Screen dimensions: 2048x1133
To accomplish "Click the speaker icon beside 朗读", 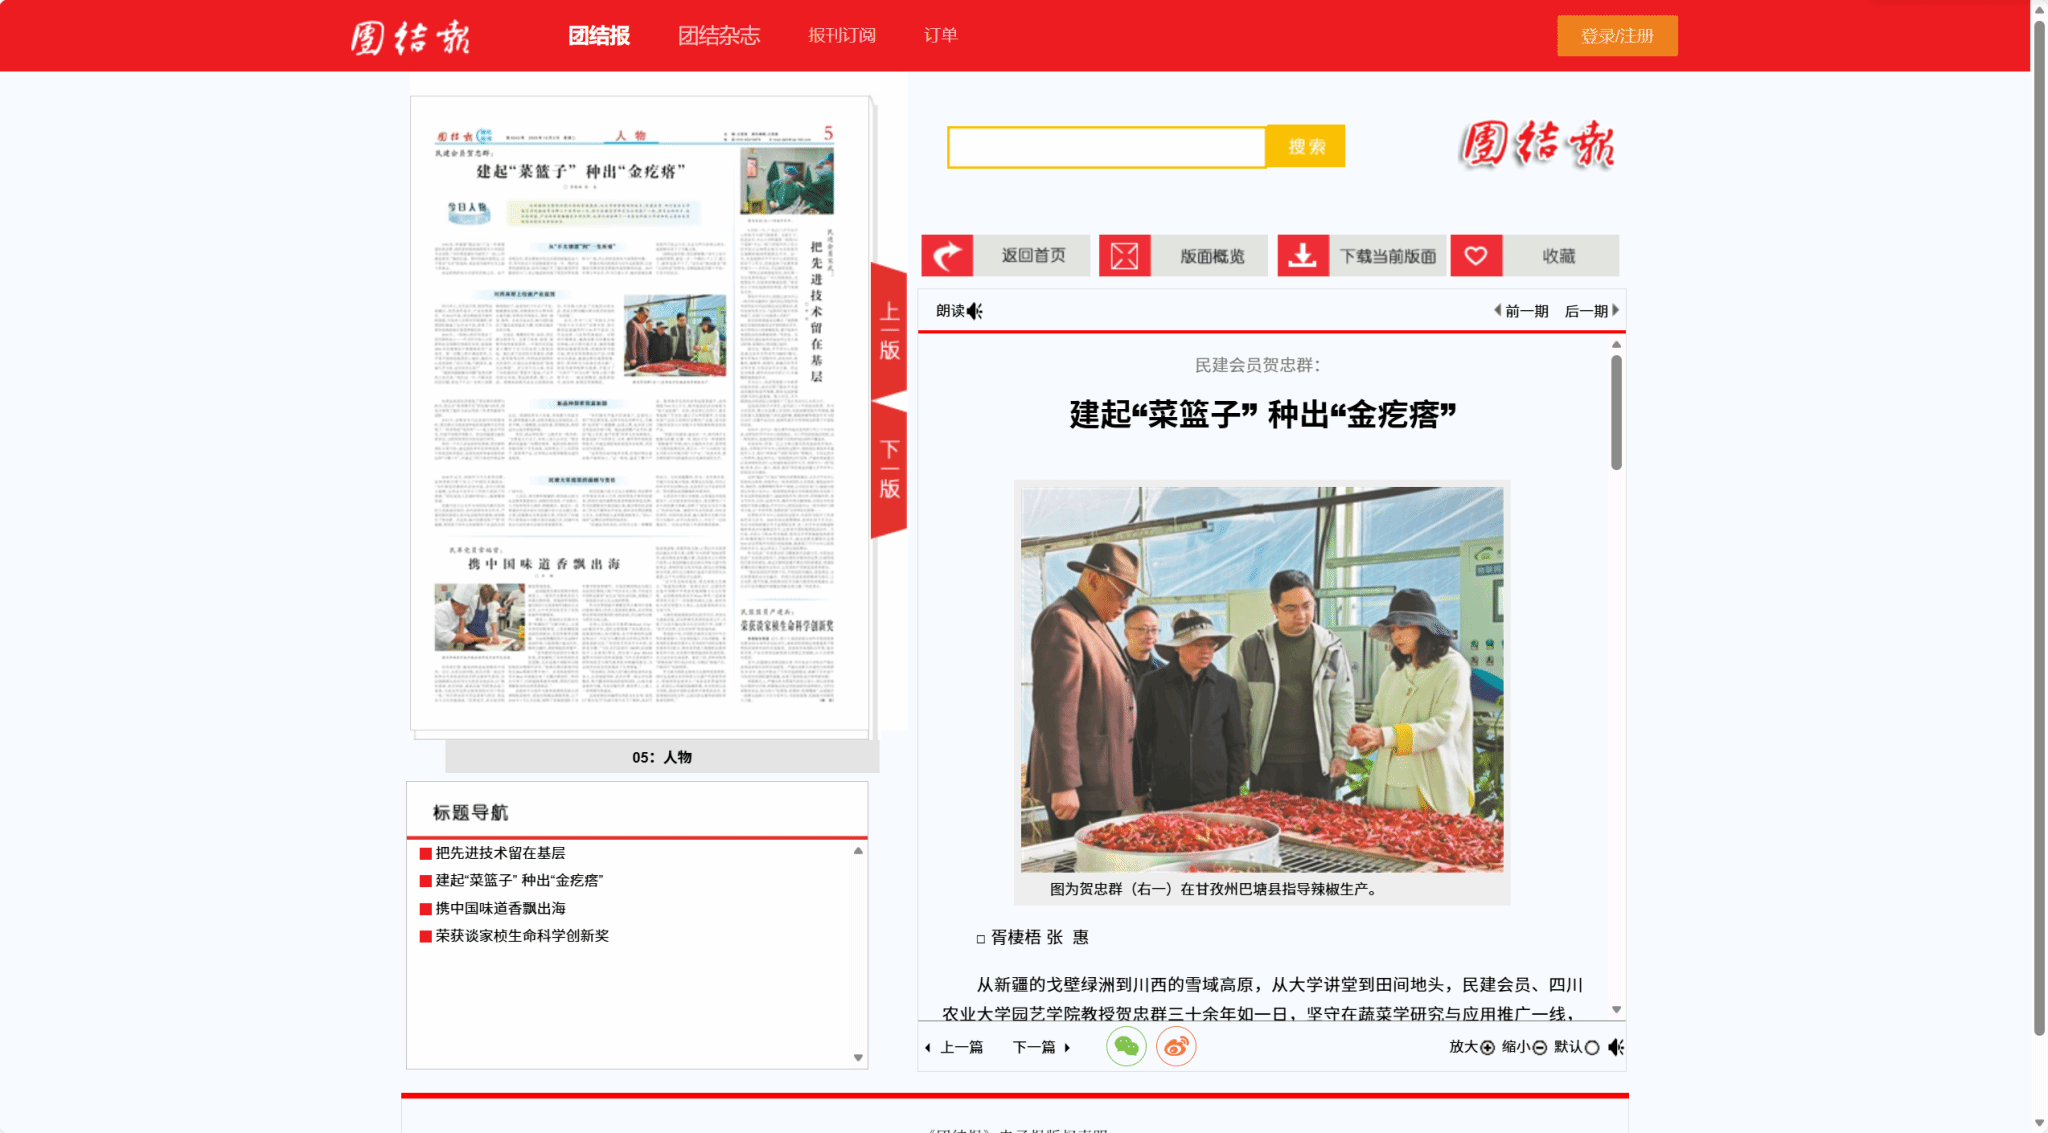I will pyautogui.click(x=975, y=311).
